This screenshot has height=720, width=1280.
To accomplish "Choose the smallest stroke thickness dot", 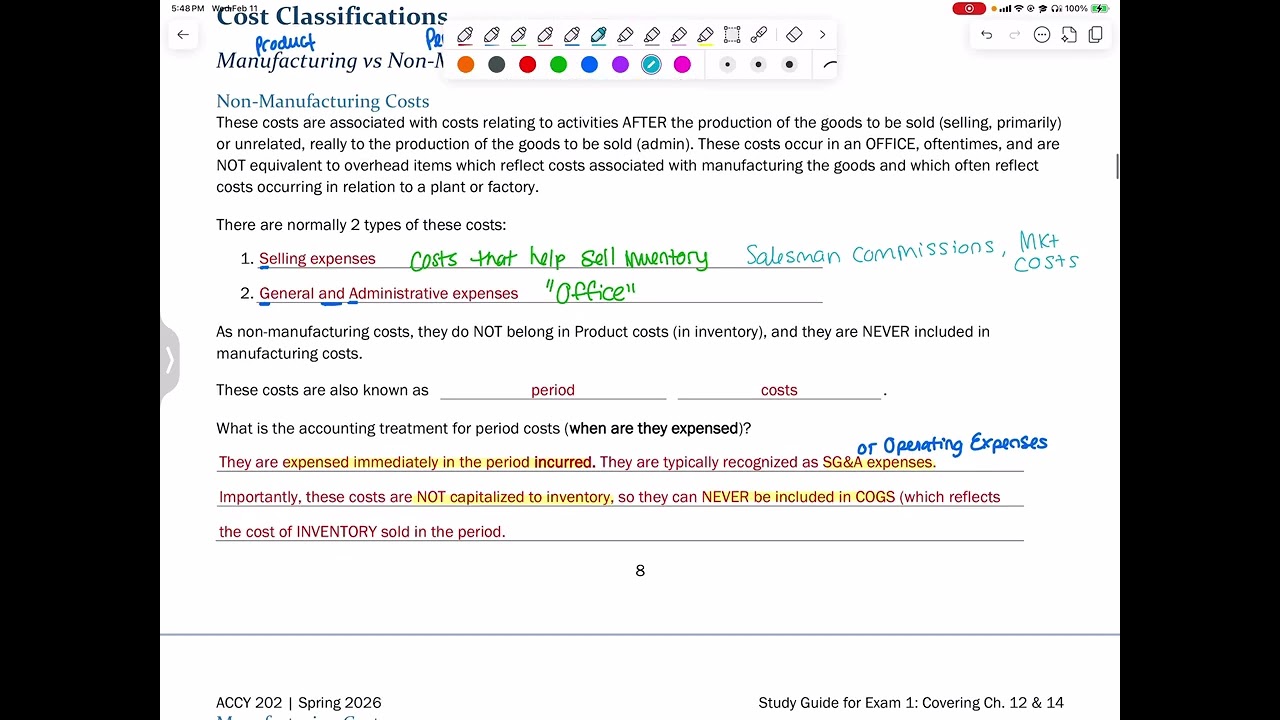I will (x=727, y=65).
